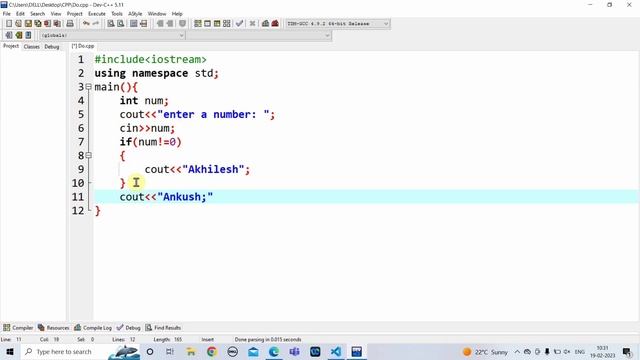Click the Save All toolbar icon
Screen dimensions: 640x360
coord(38,24)
